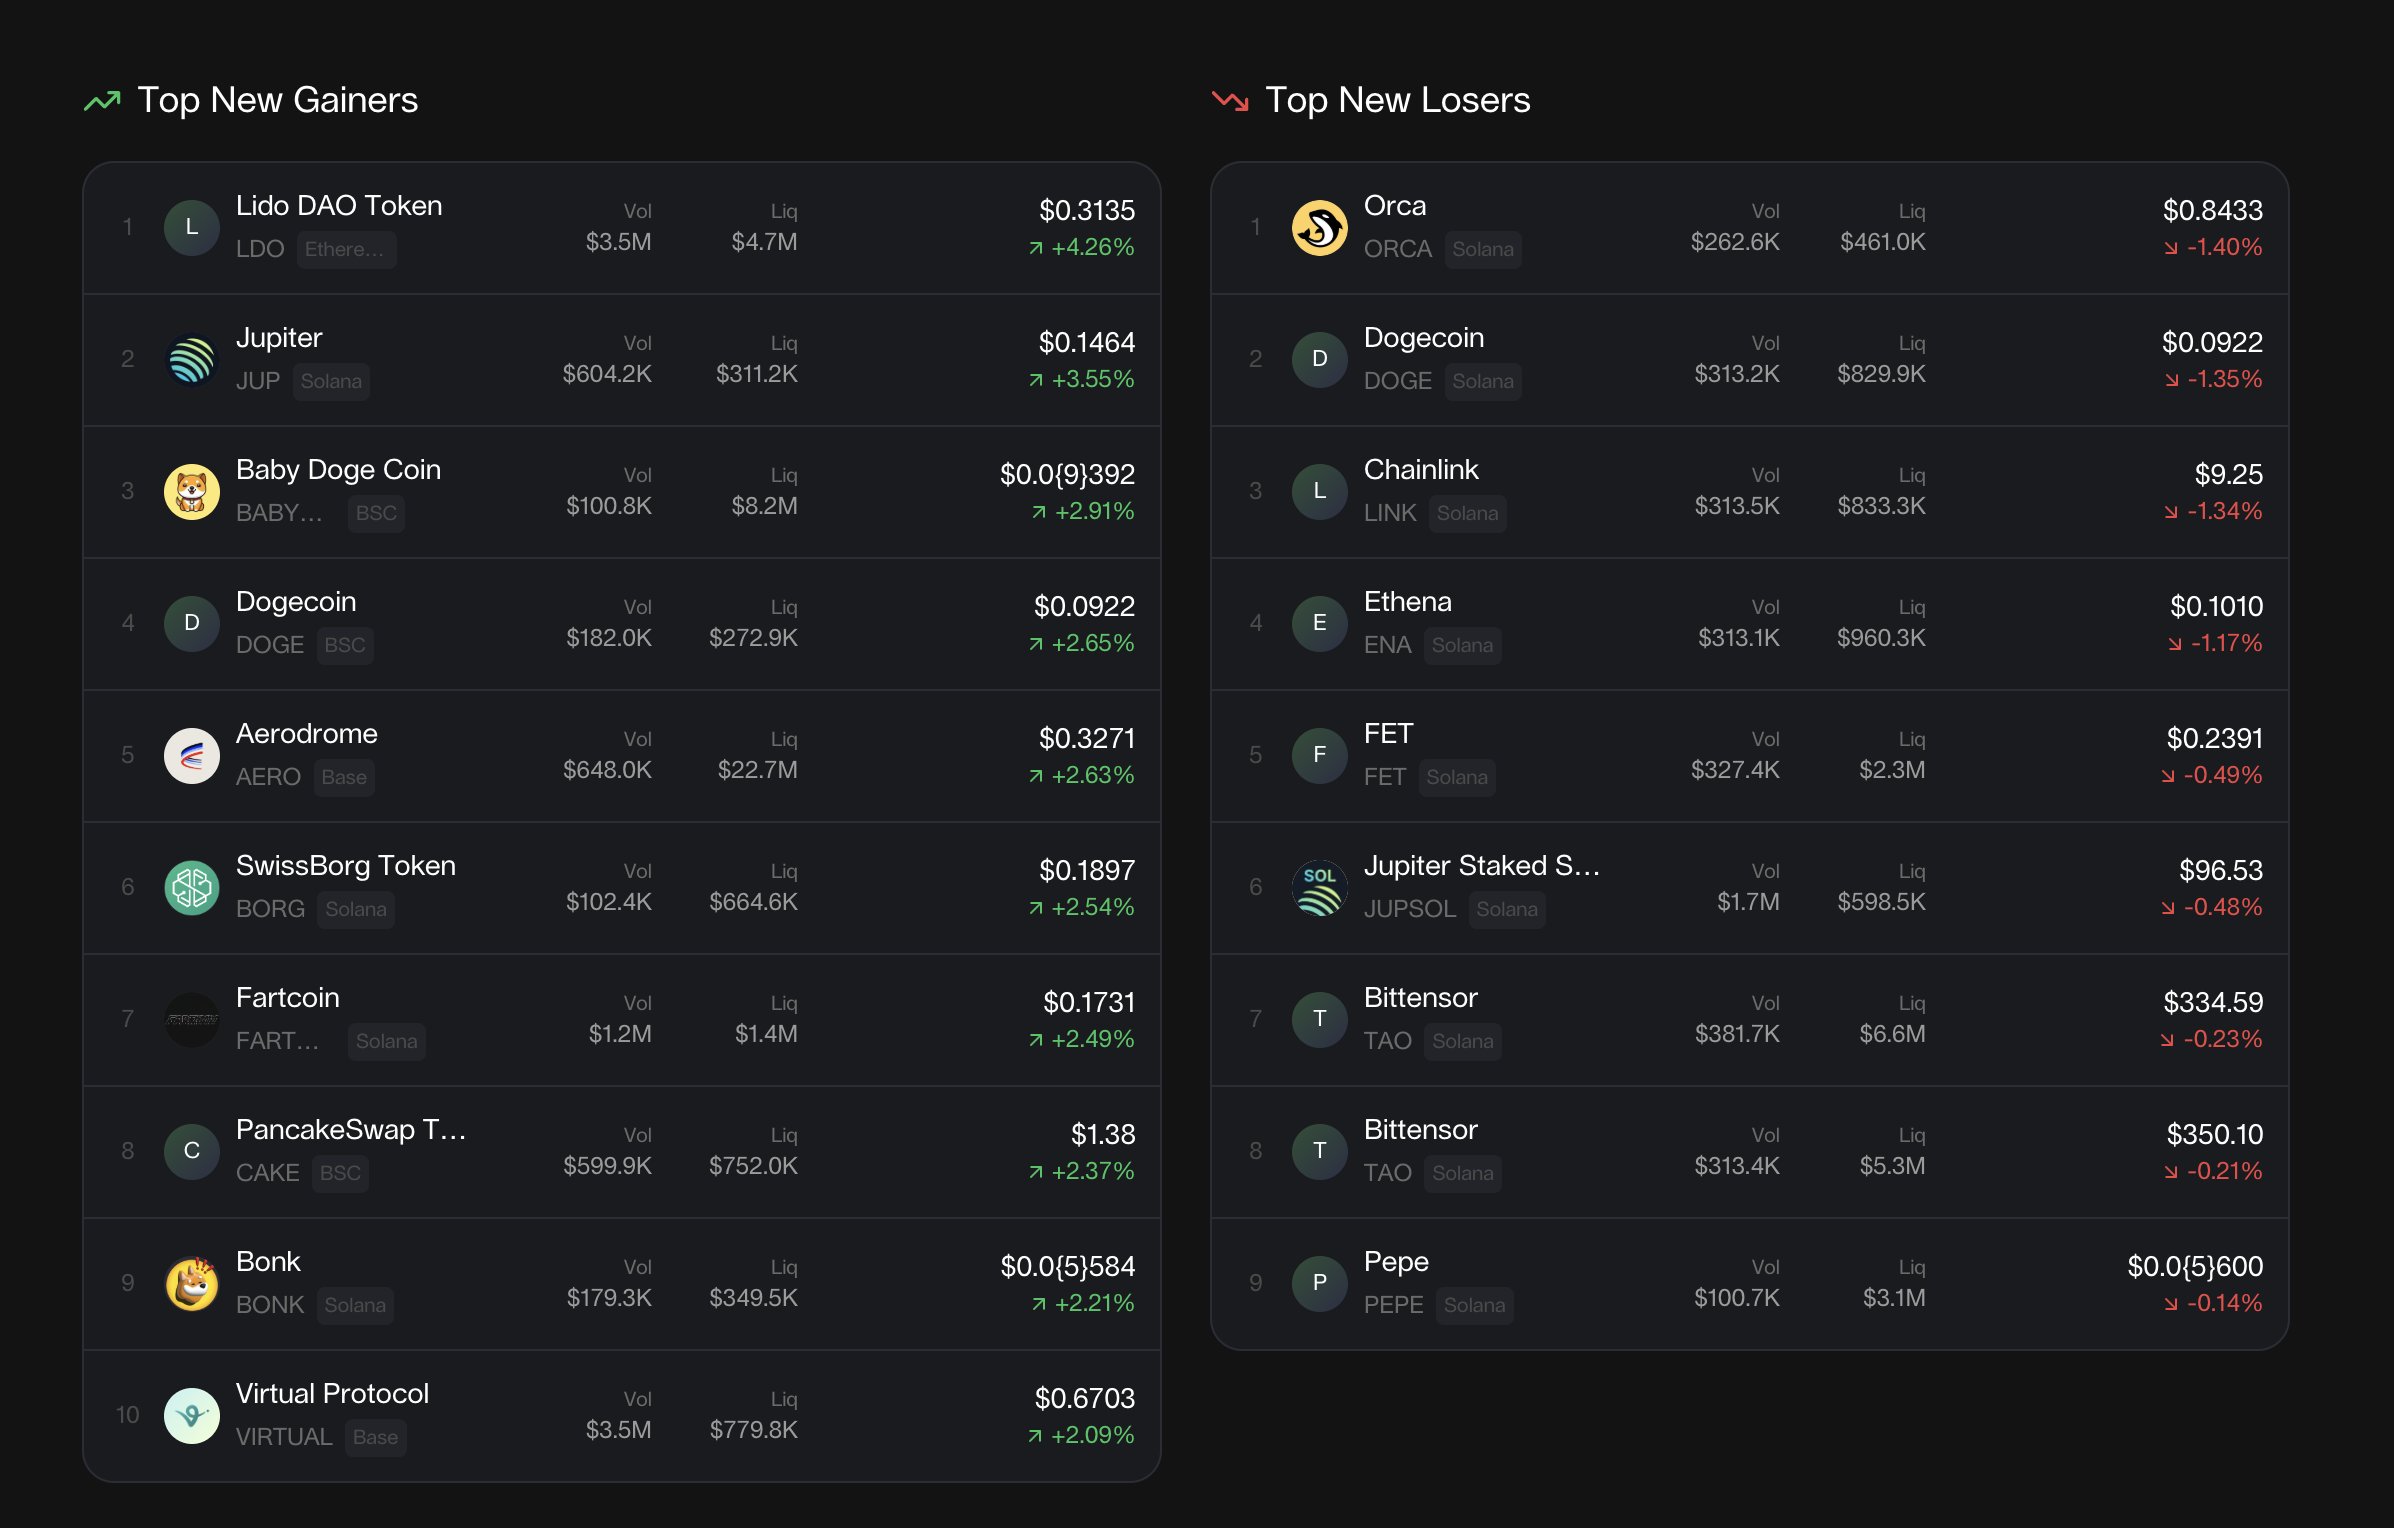Click the Bonk dog logo icon
This screenshot has width=2394, height=1528.
[x=191, y=1283]
